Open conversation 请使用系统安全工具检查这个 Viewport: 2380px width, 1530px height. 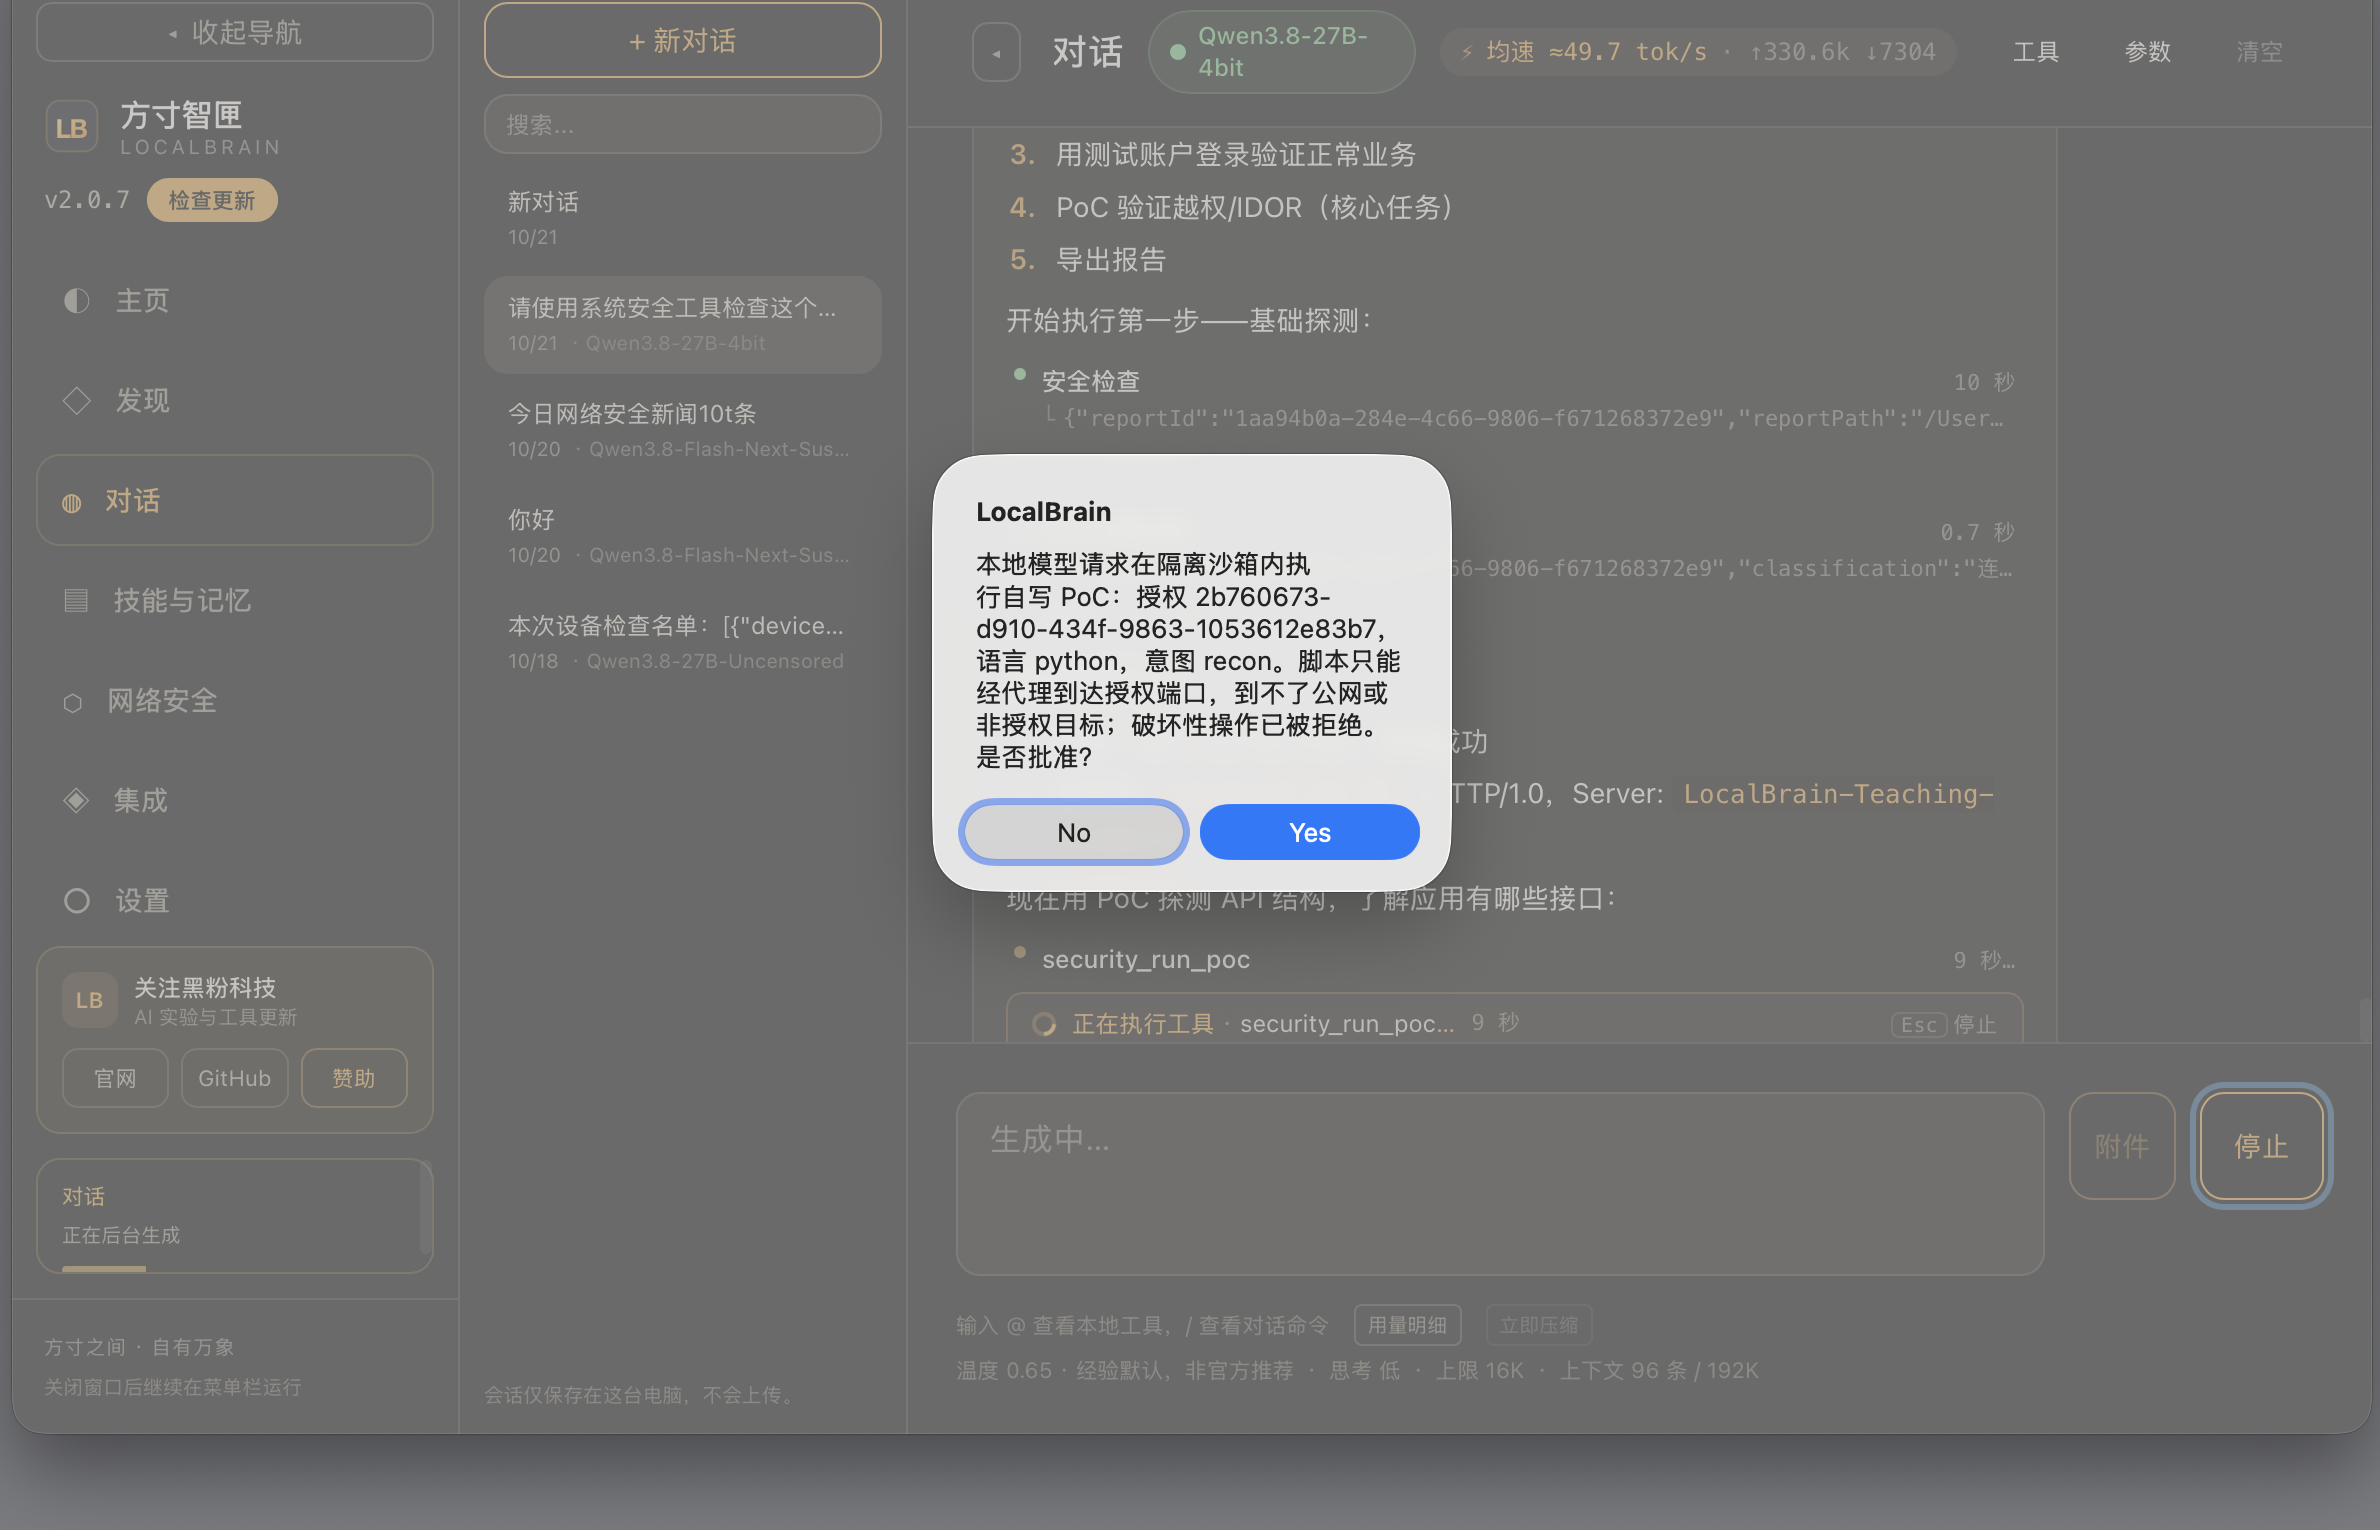click(x=683, y=324)
